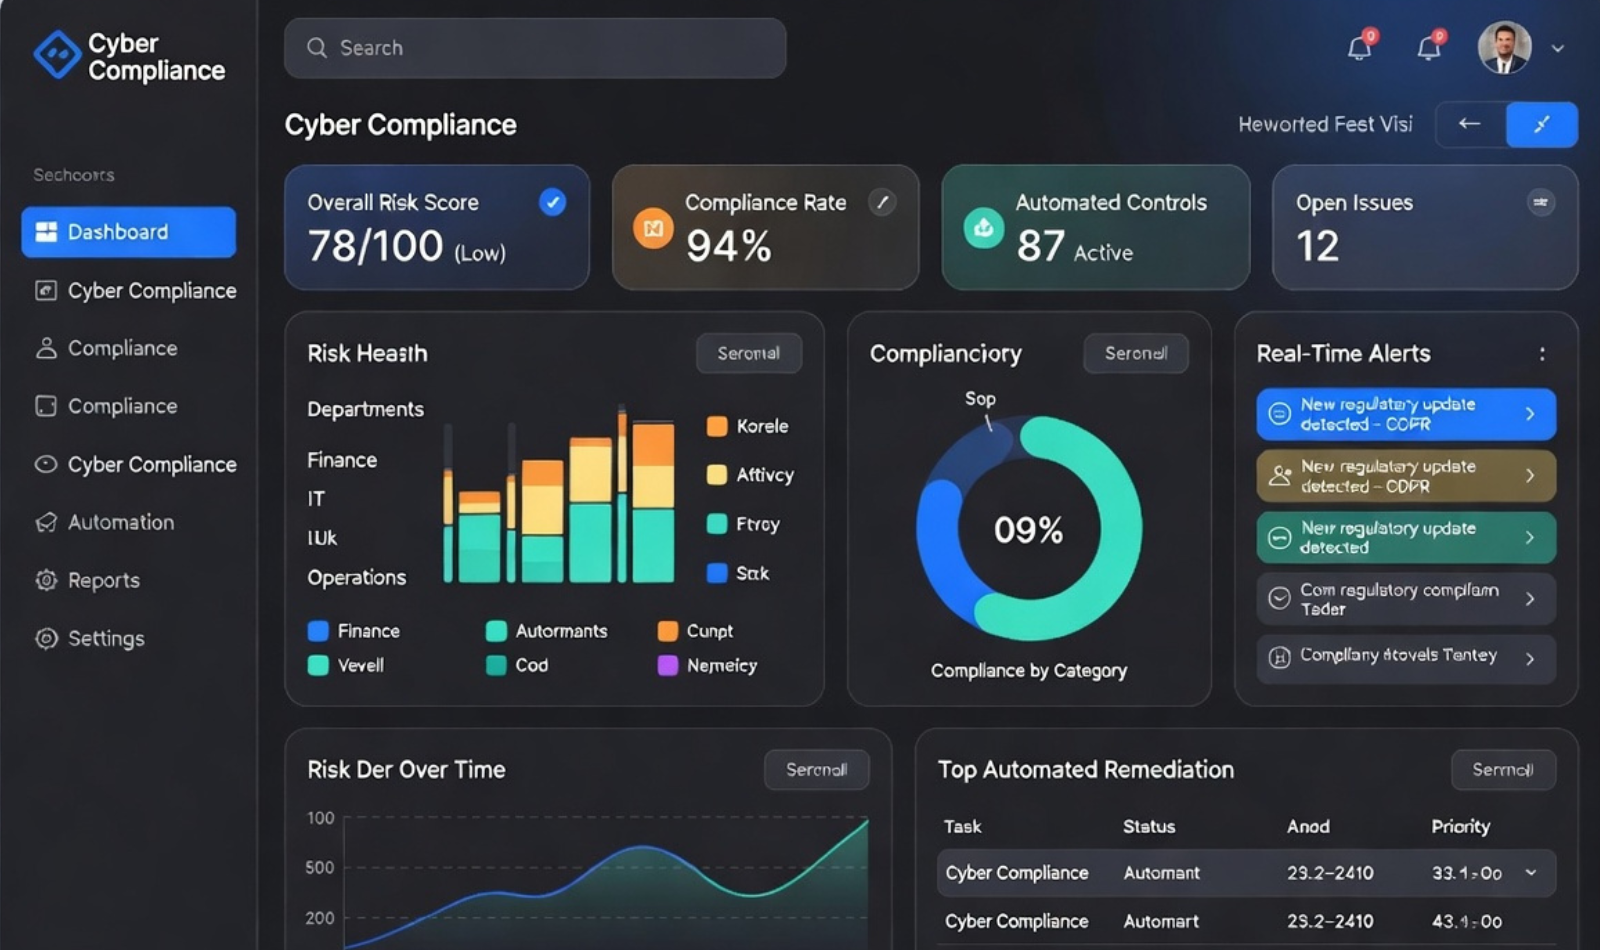The width and height of the screenshot is (1600, 950).
Task: Toggle the Finance blue legend swatch
Action: click(x=318, y=631)
